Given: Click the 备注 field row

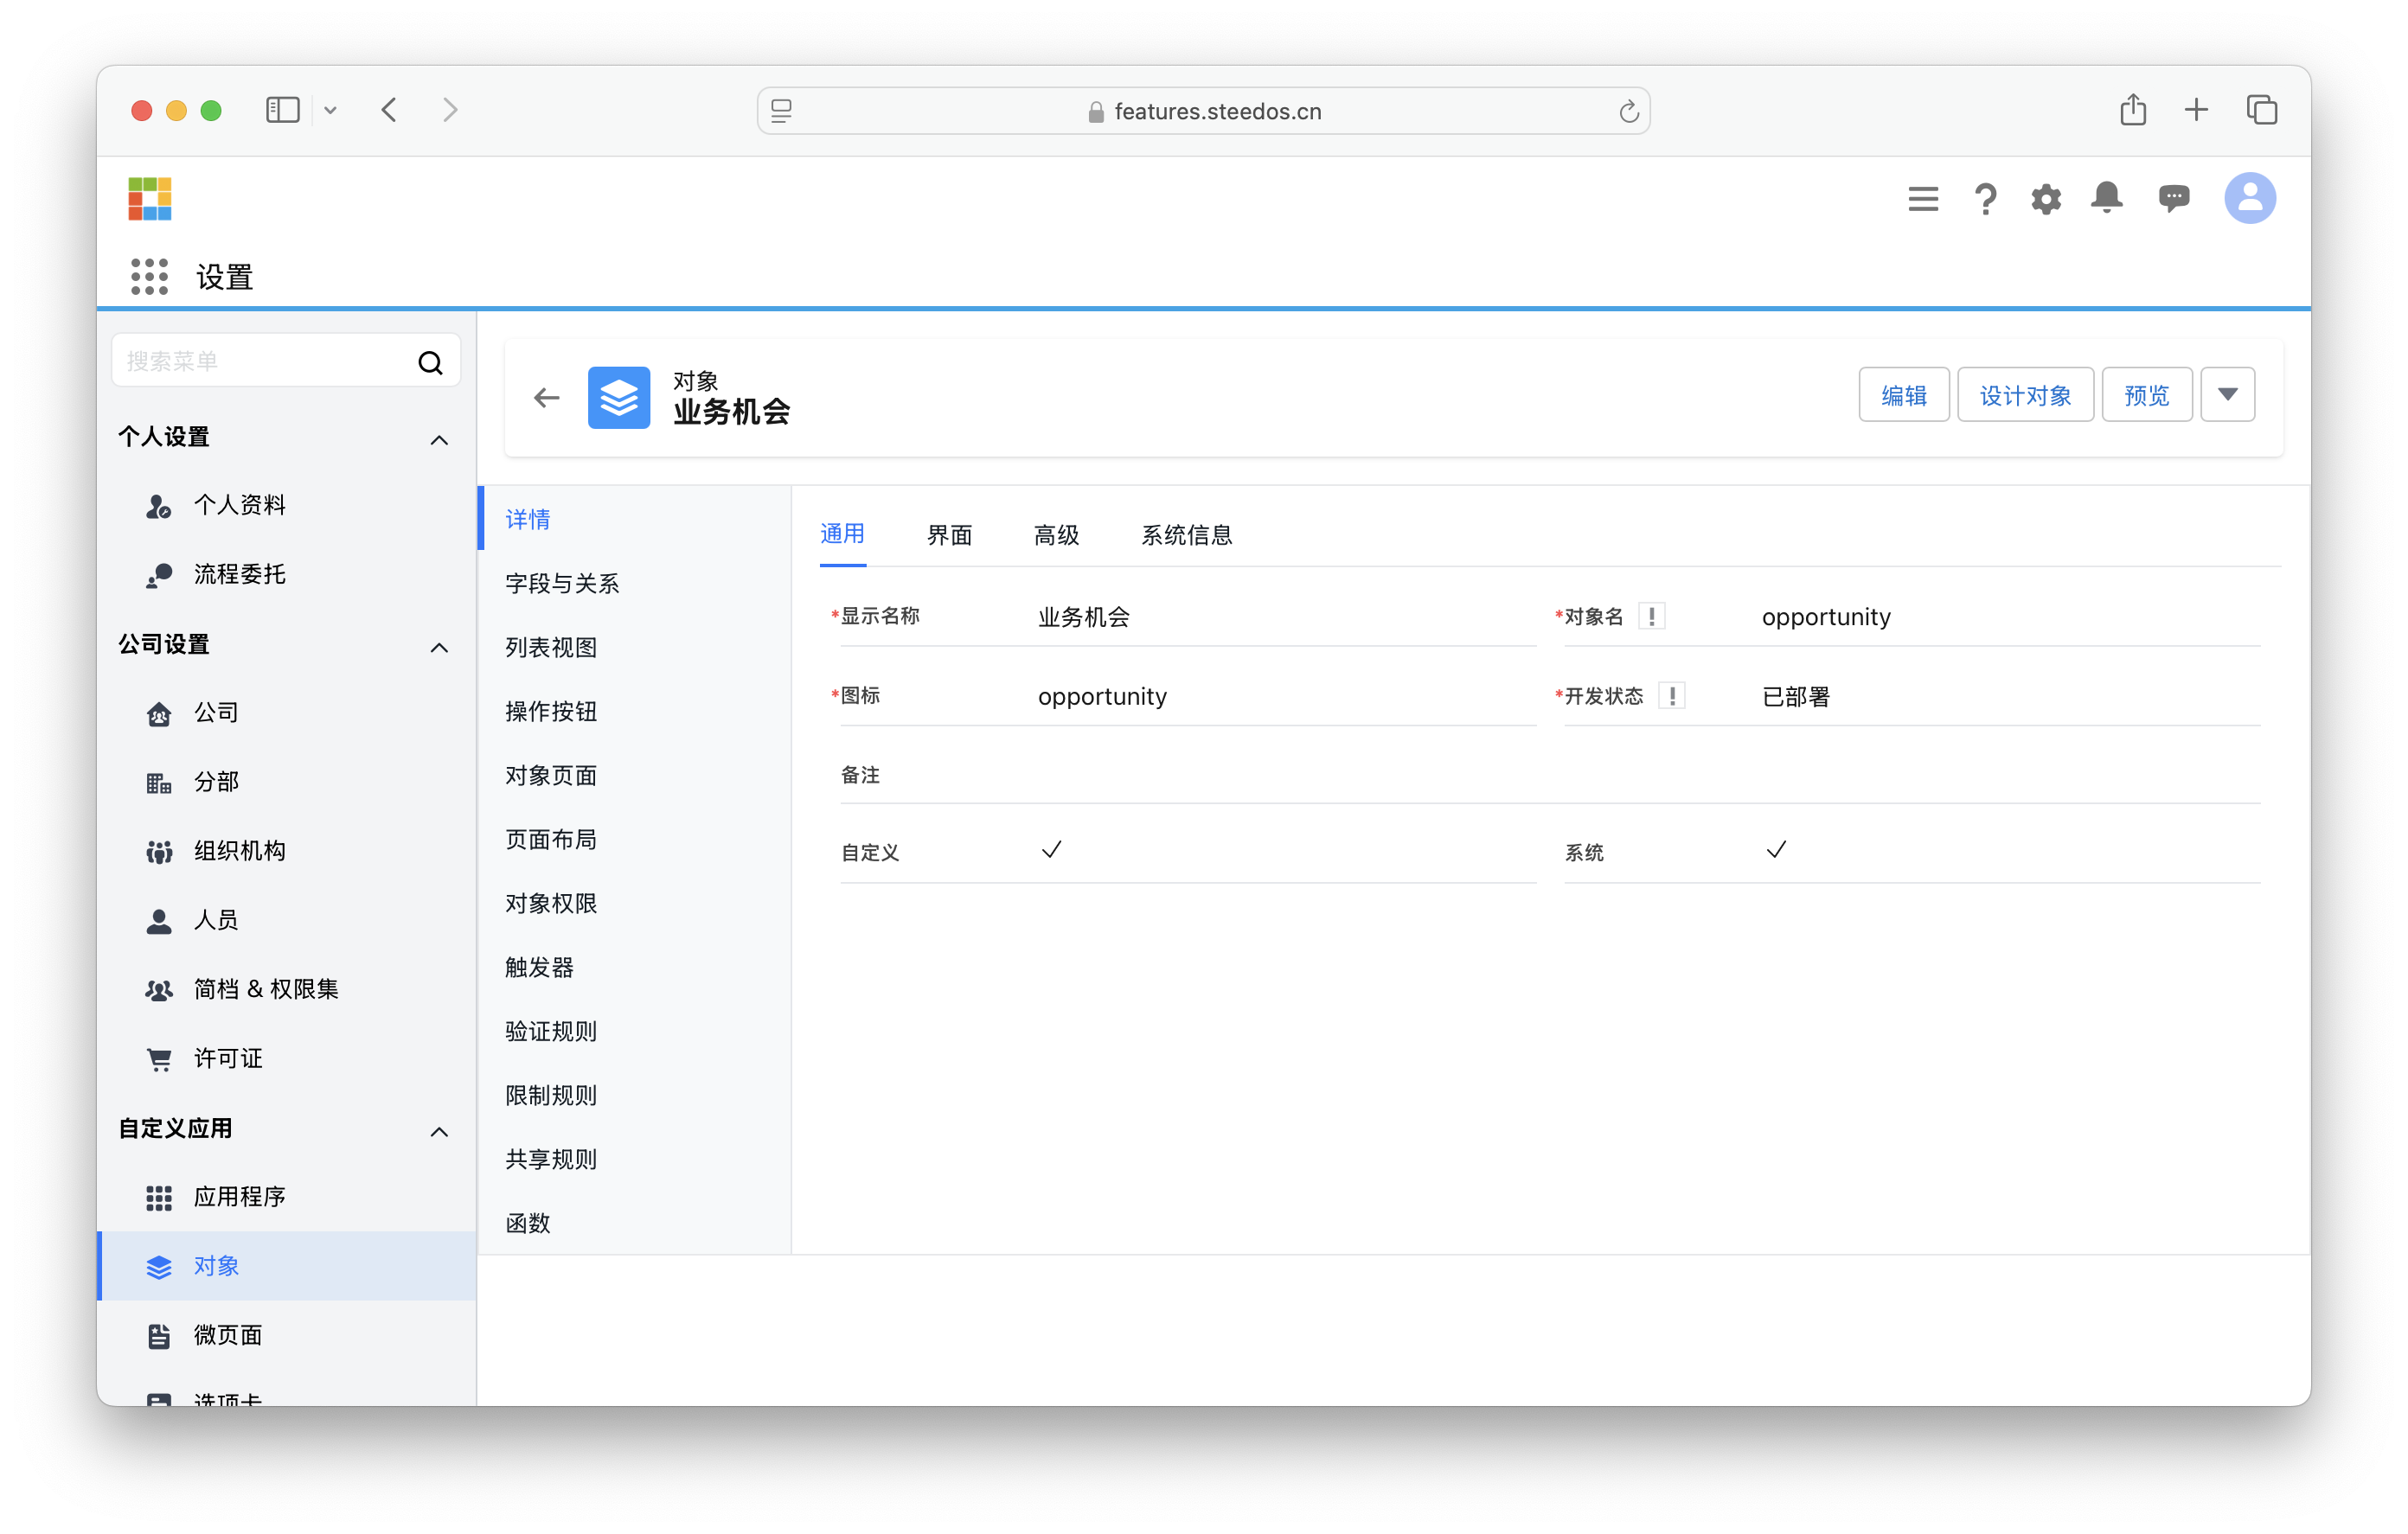Looking at the screenshot, I should pos(1550,773).
